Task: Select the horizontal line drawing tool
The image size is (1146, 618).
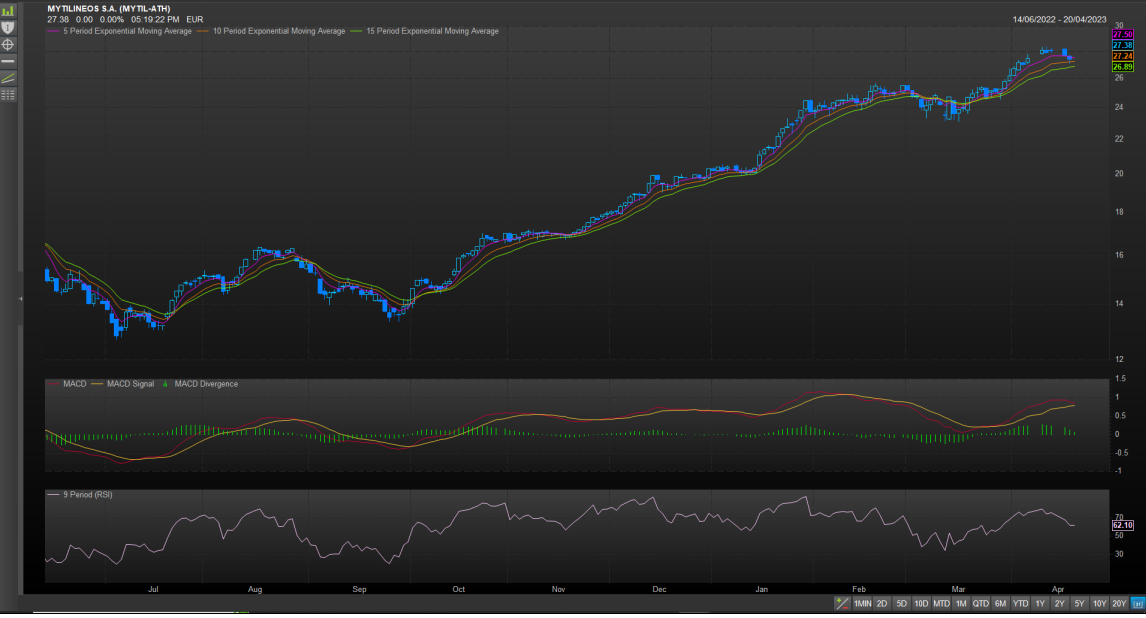Action: tap(8, 61)
